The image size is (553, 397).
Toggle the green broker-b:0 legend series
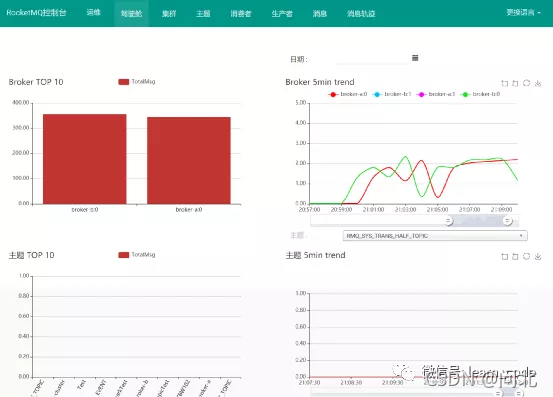(480, 94)
